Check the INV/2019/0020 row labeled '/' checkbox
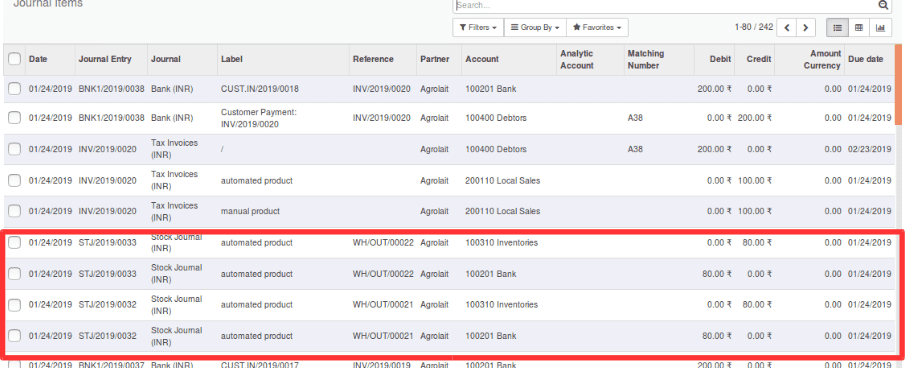Image resolution: width=912 pixels, height=384 pixels. click(15, 149)
